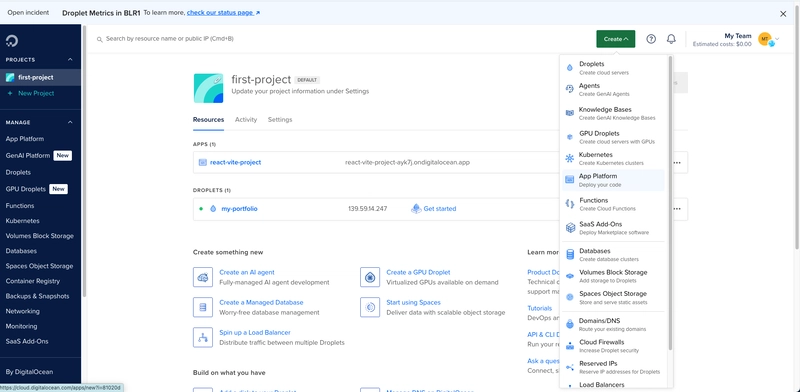Click the Knowledge Bases icon in Create menu

pos(570,113)
